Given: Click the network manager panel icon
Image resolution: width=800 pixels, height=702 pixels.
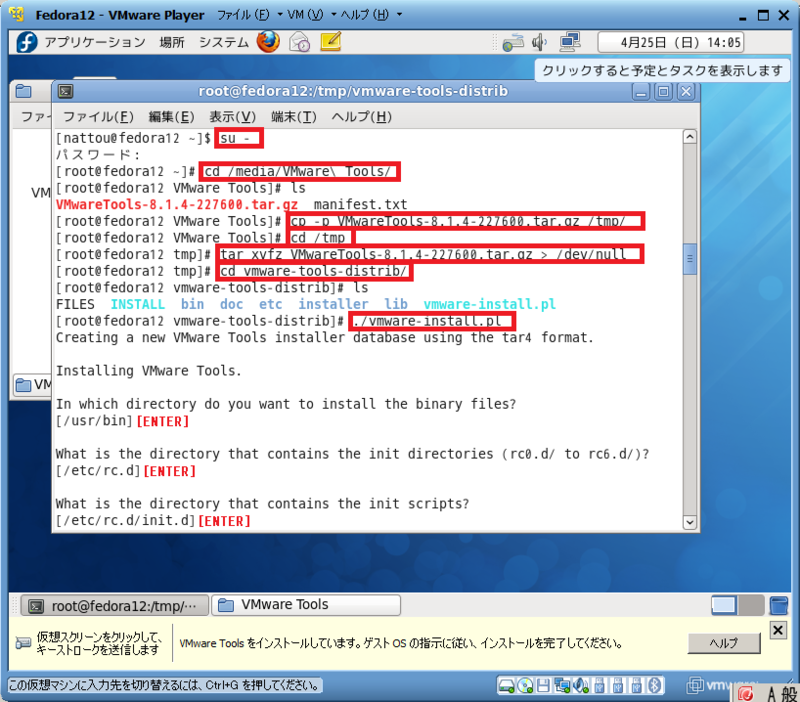Looking at the screenshot, I should point(513,42).
